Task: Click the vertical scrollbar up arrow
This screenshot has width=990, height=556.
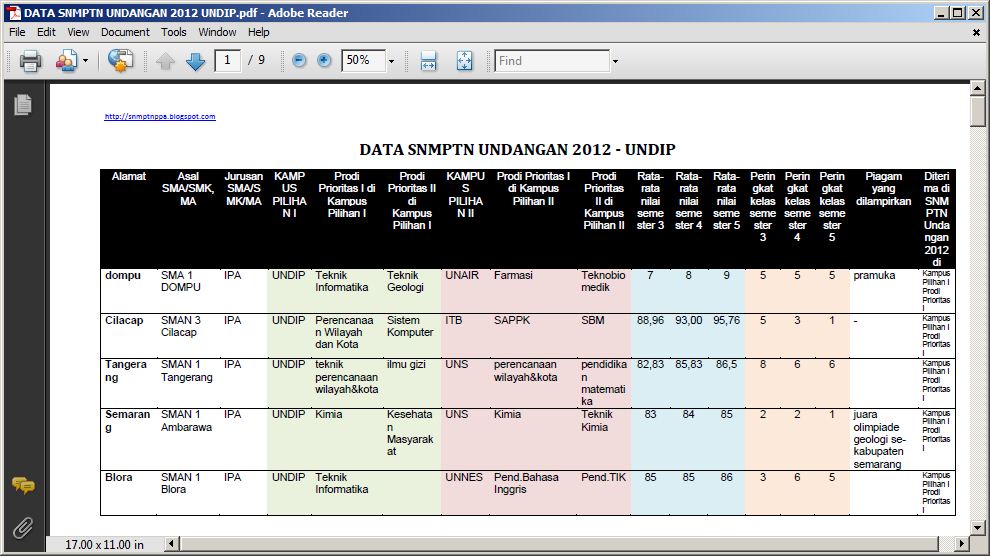Action: (977, 88)
